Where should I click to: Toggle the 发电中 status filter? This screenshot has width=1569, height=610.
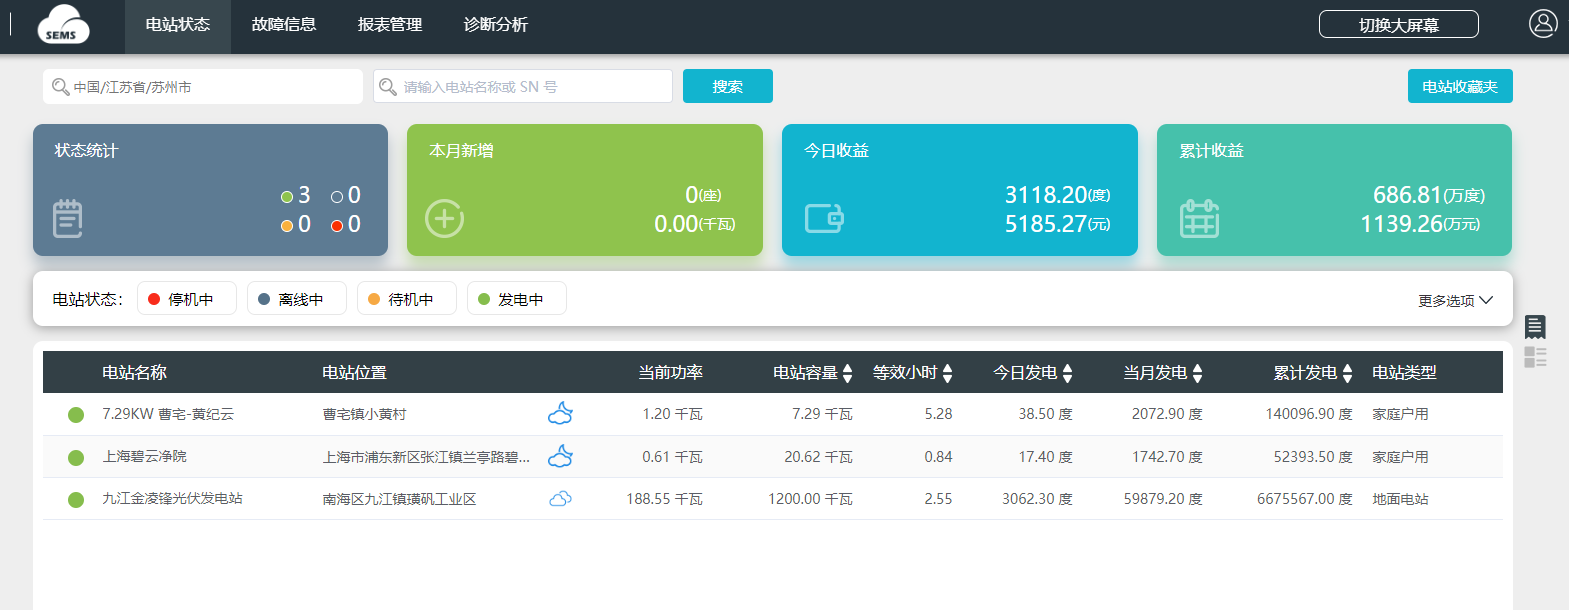coord(516,299)
